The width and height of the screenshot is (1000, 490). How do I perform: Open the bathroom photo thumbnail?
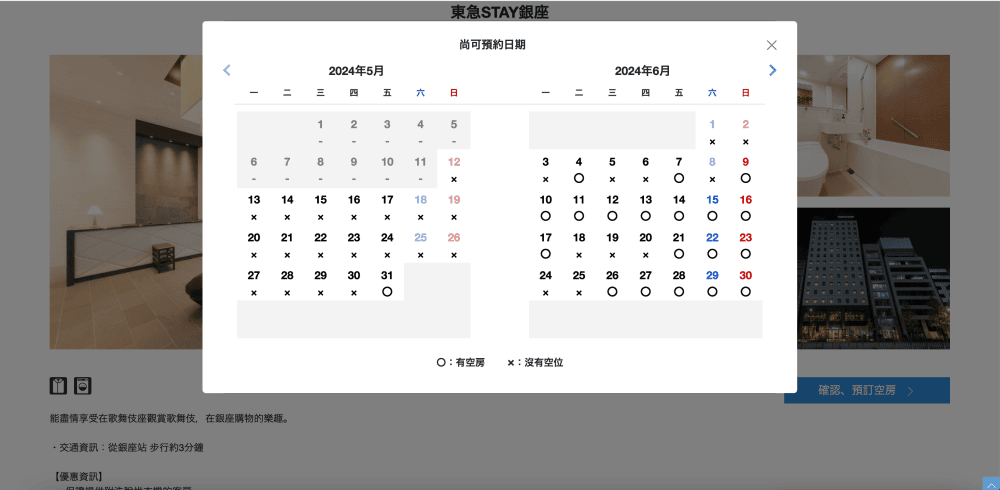pos(873,126)
